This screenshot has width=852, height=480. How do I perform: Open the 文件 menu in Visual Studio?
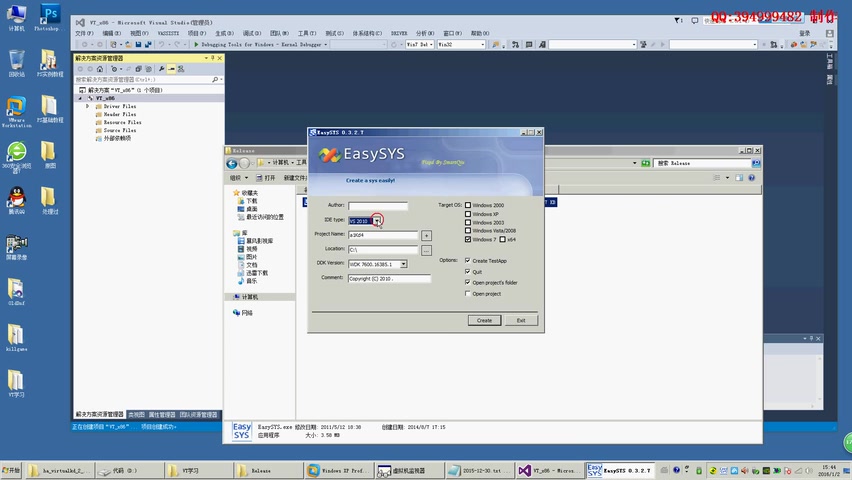(x=84, y=33)
